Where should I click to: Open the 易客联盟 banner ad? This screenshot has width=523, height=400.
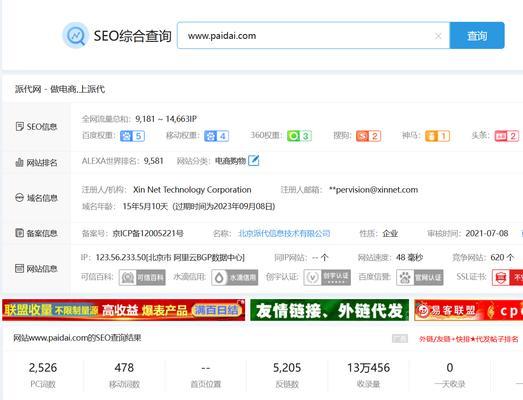point(468,310)
